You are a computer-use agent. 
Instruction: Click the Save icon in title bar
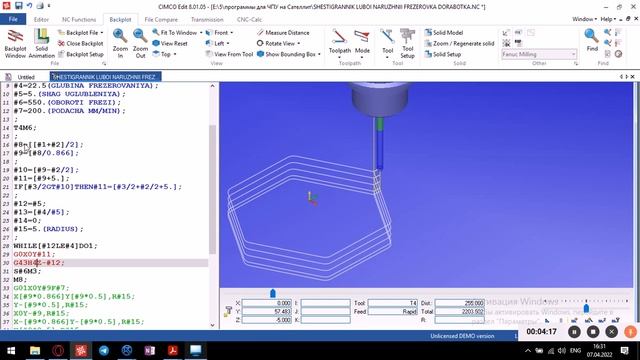18,6
